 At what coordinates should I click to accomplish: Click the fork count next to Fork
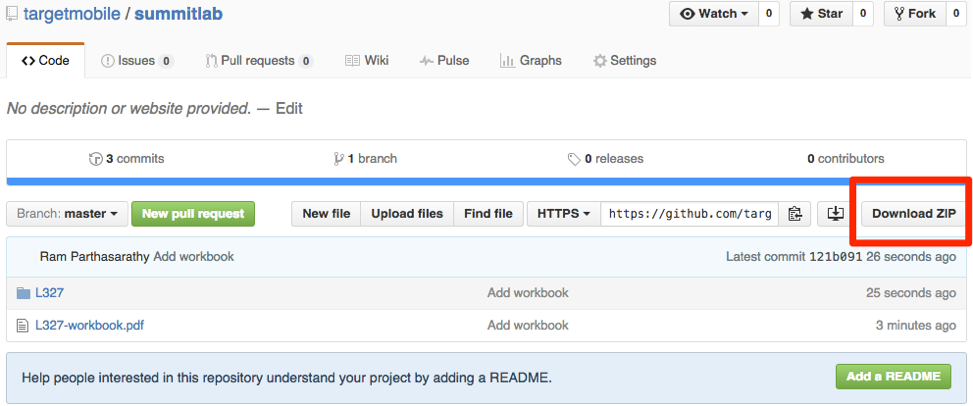point(955,14)
